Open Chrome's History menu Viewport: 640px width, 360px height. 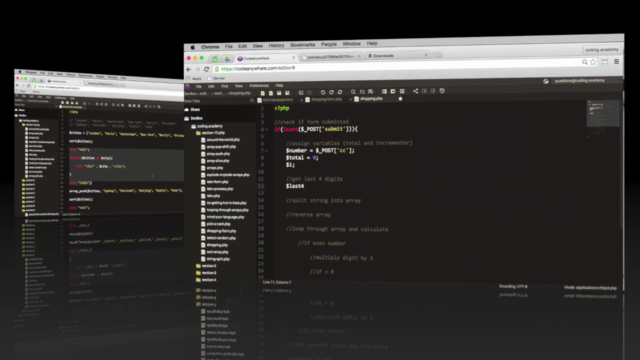pyautogui.click(x=276, y=46)
